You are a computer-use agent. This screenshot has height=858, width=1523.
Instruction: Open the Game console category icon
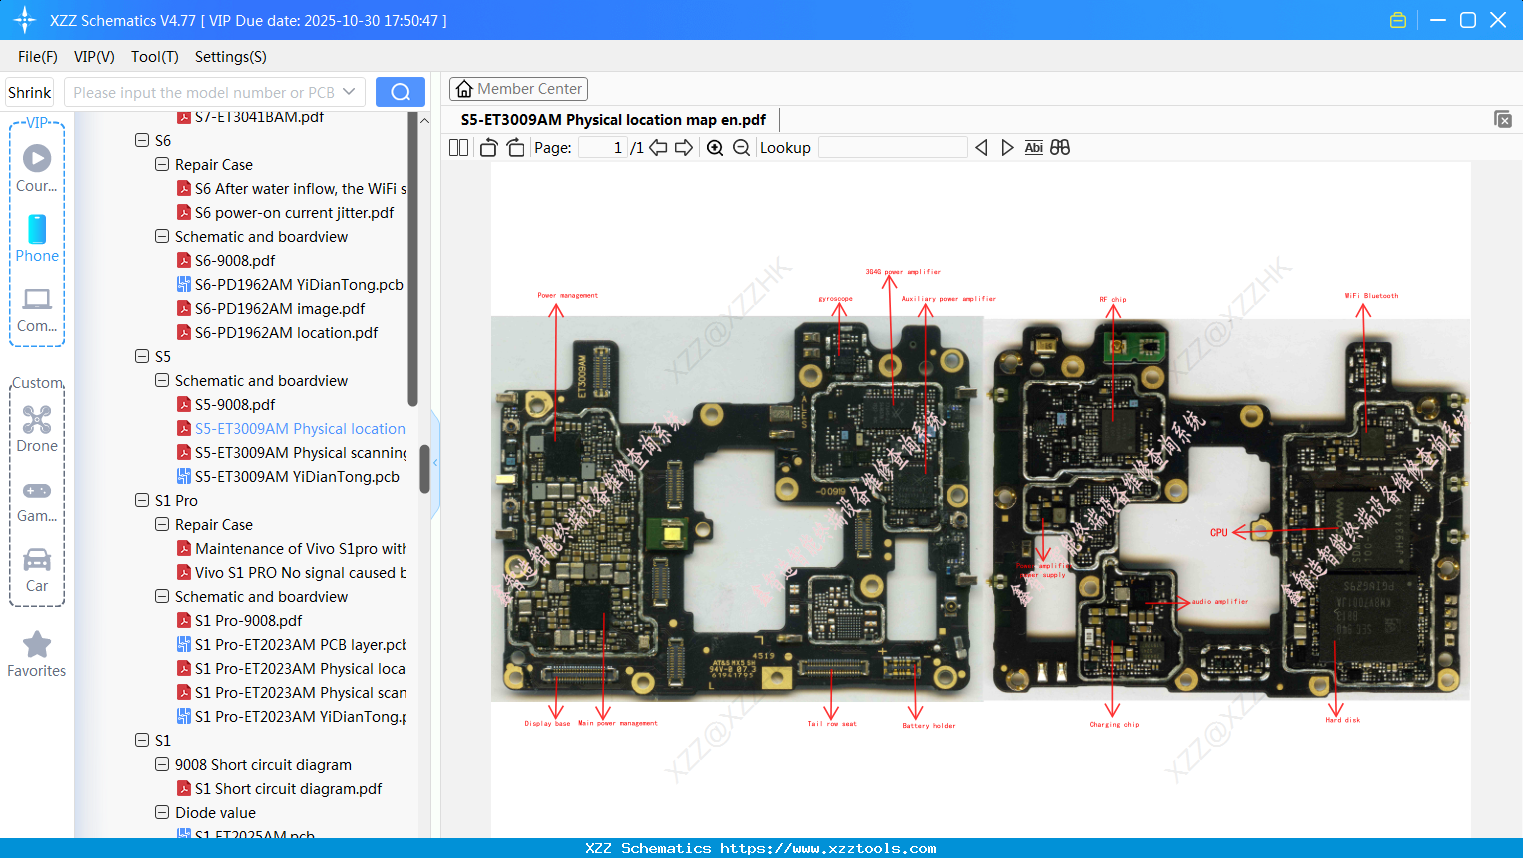pyautogui.click(x=37, y=490)
